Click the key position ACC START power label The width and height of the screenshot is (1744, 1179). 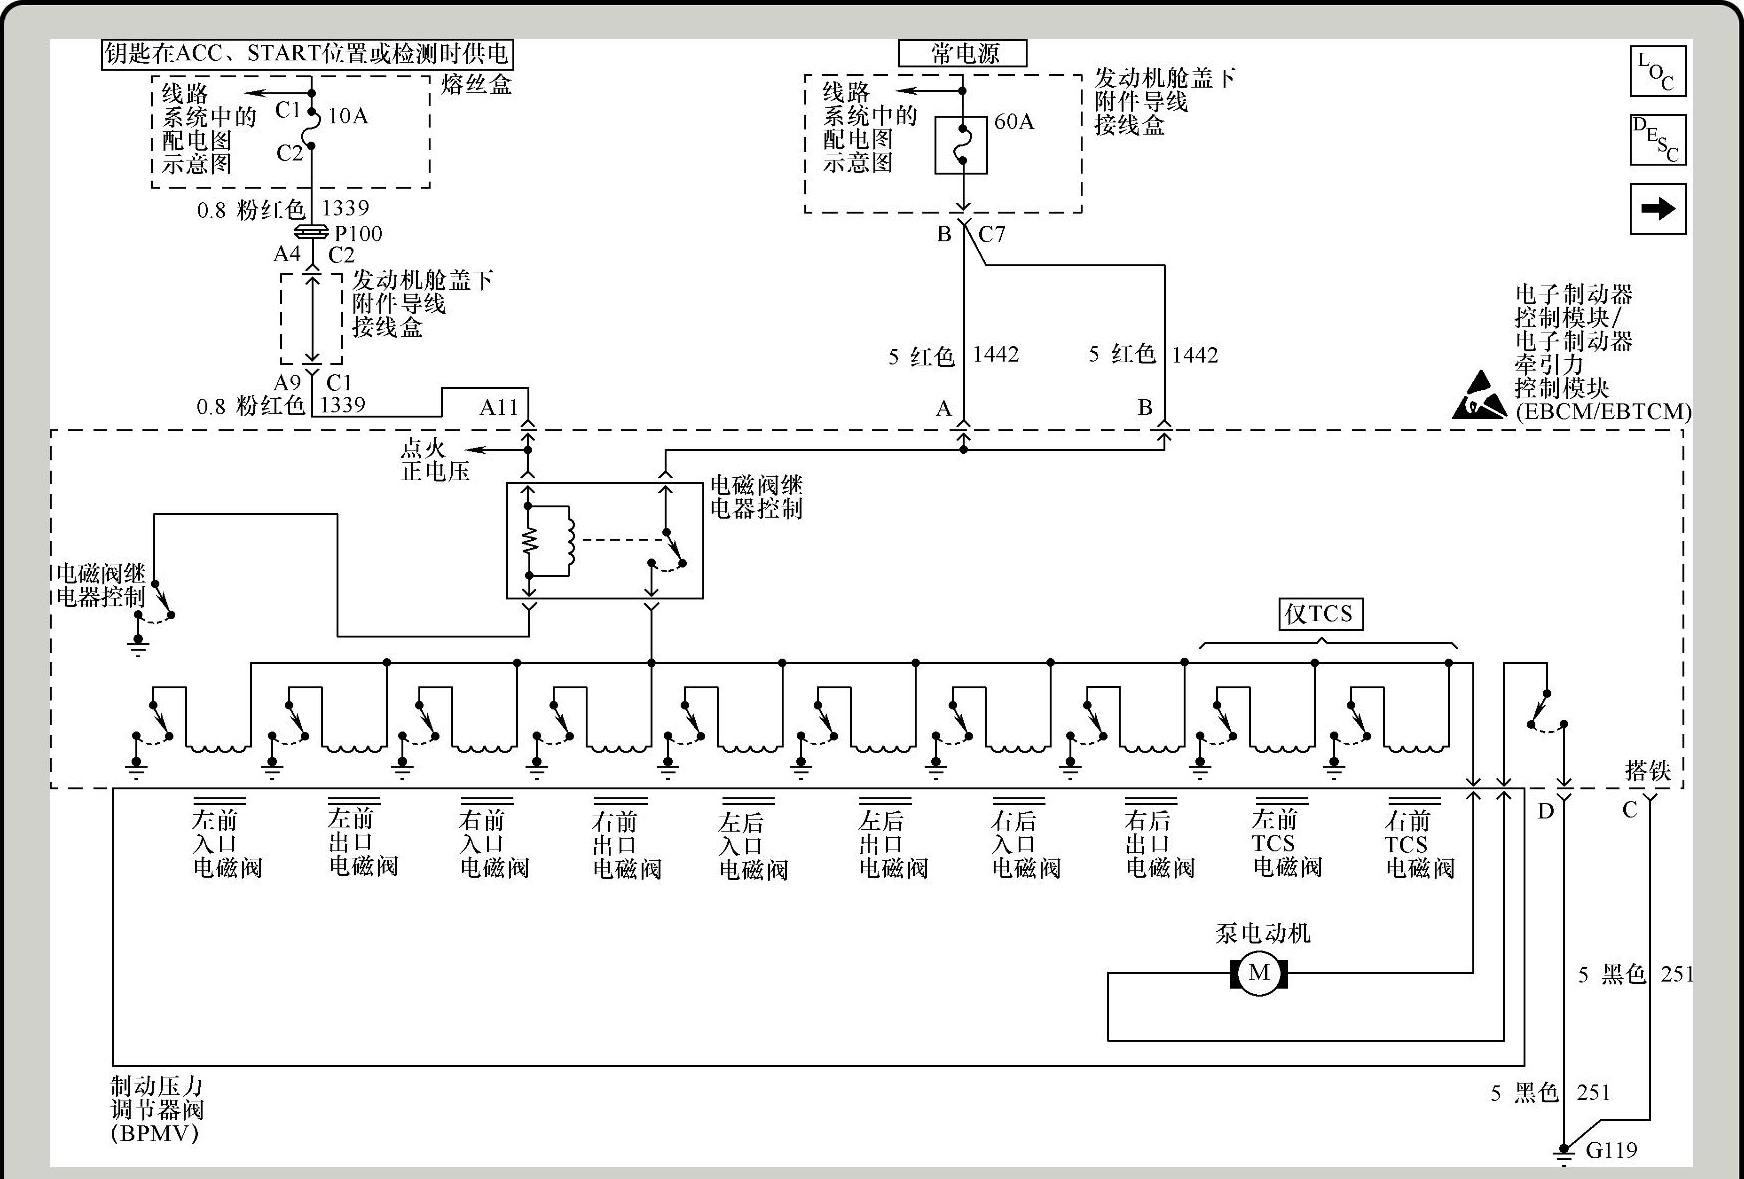tap(308, 53)
